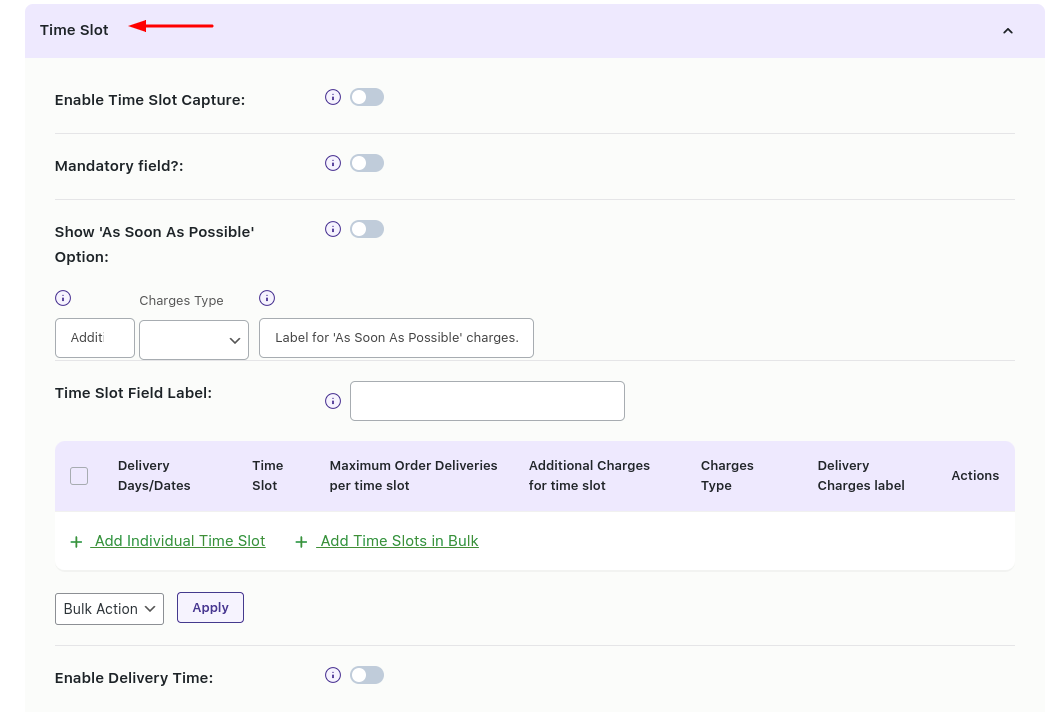
Task: Toggle the Enable Delivery Time switch
Action: pyautogui.click(x=367, y=675)
